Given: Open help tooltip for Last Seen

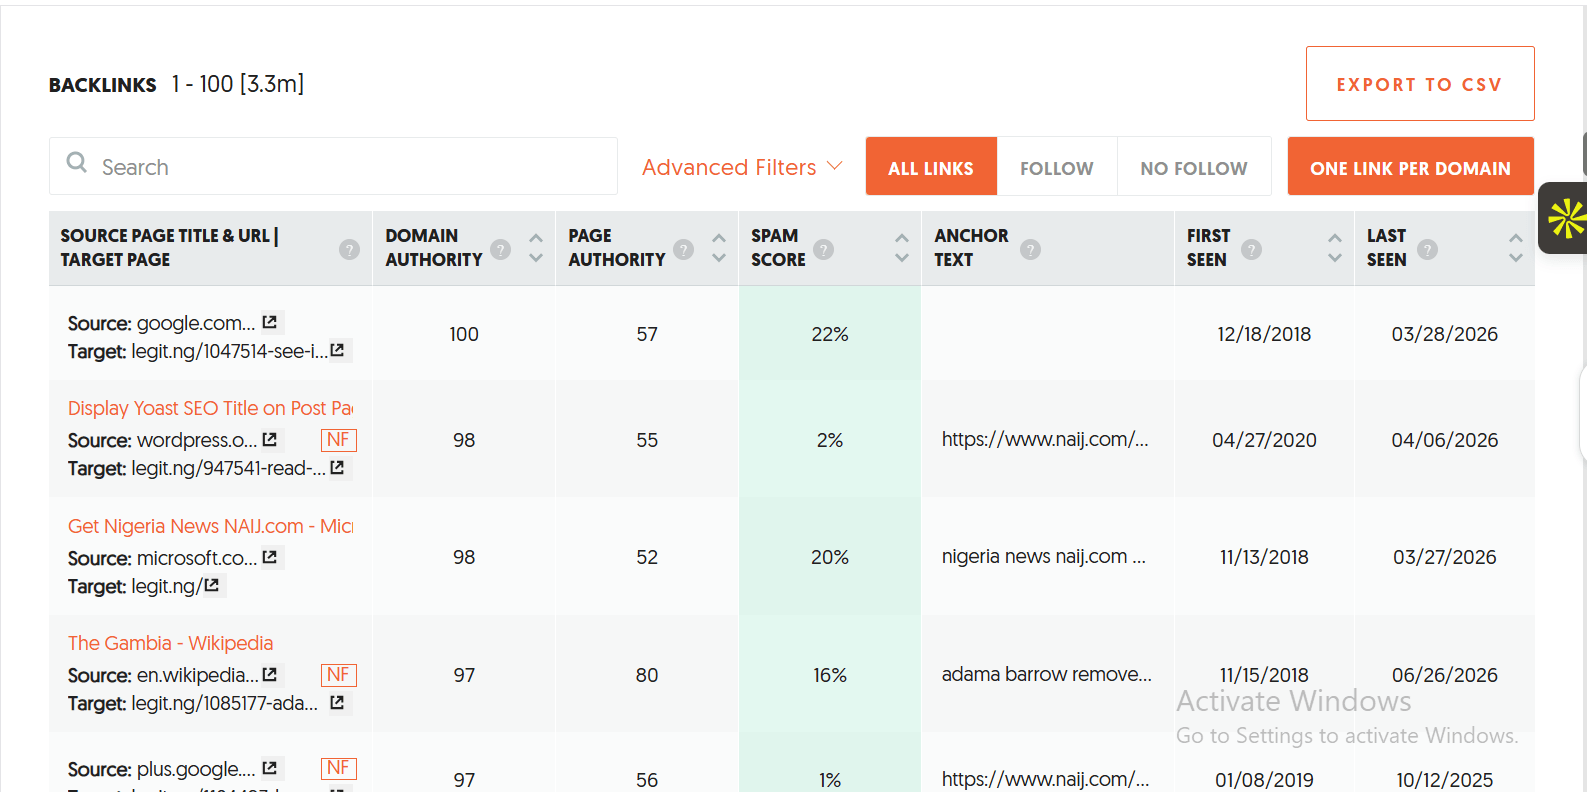Looking at the screenshot, I should [1428, 249].
